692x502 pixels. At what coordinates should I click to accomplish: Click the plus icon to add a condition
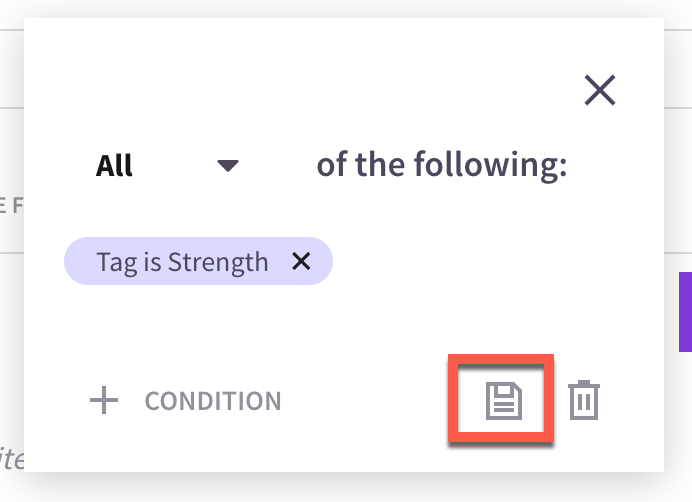tap(104, 400)
